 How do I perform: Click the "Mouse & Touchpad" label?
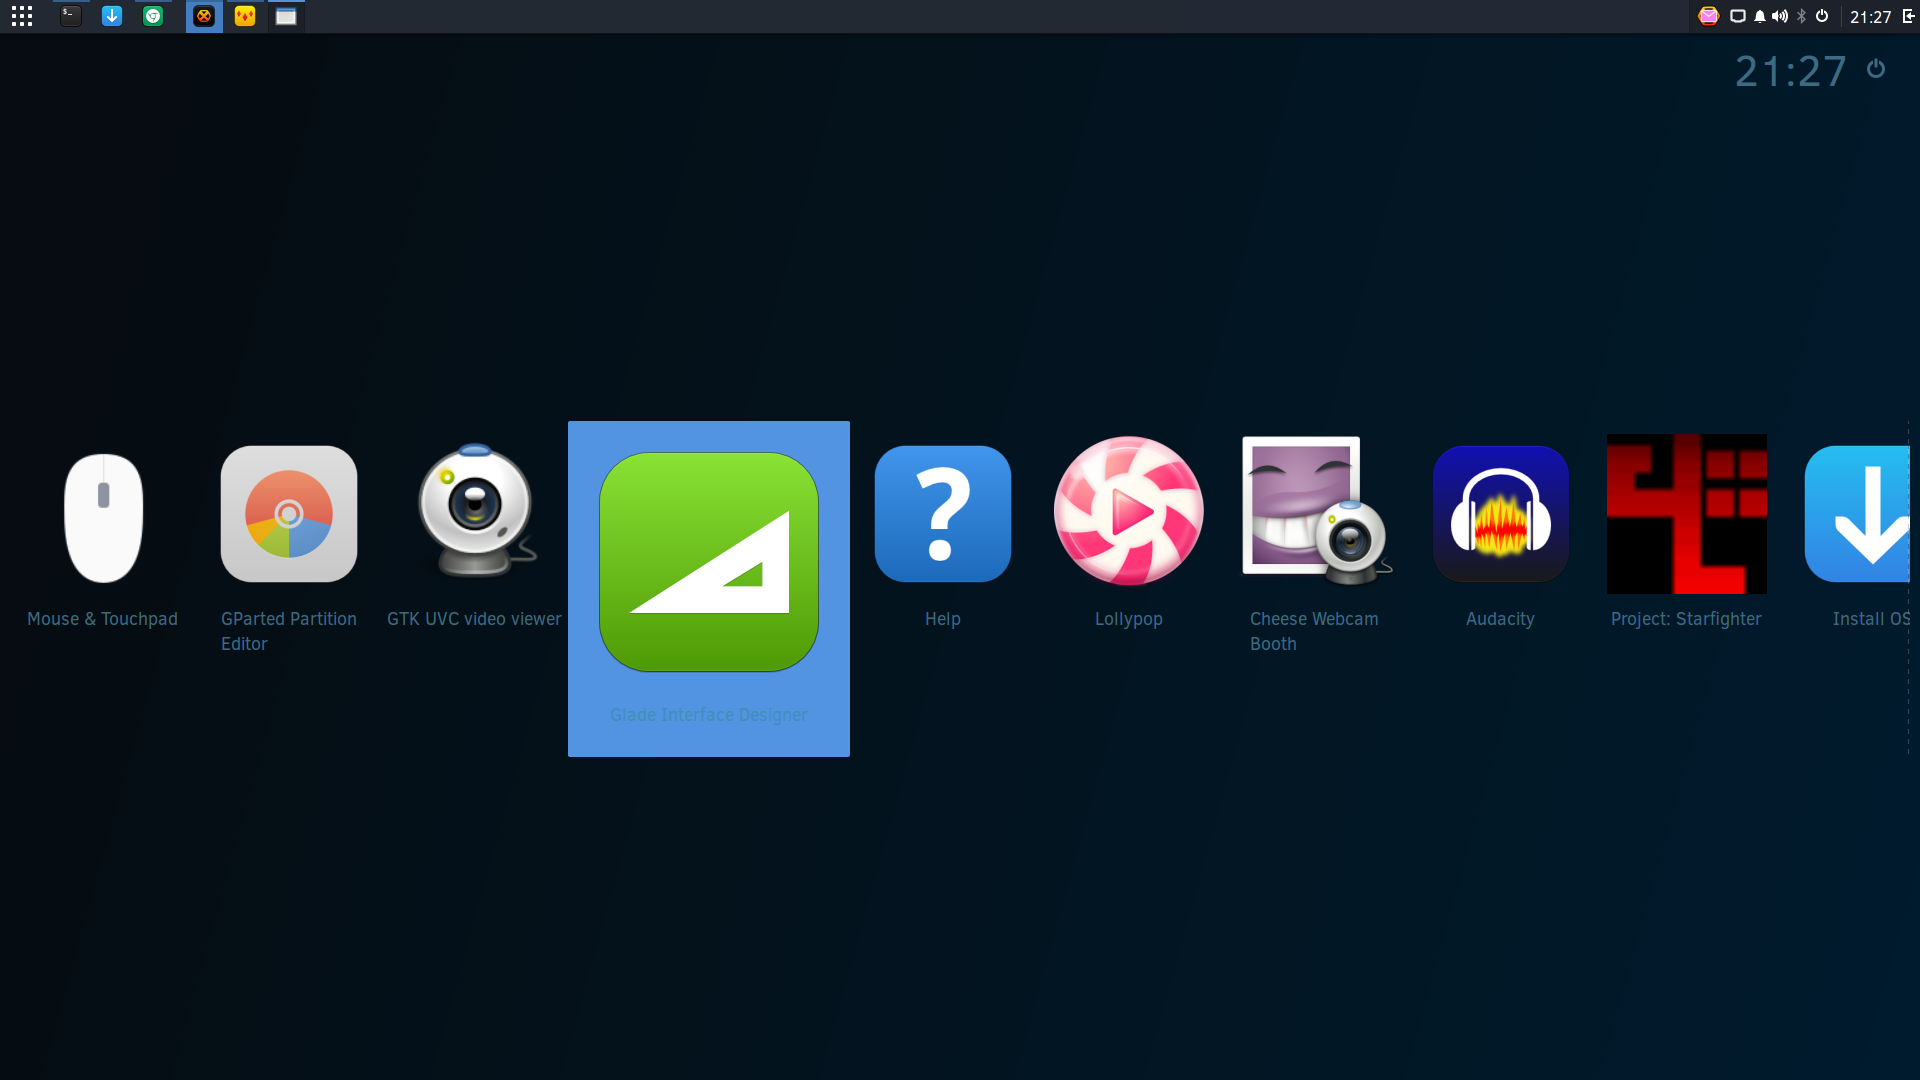tap(102, 619)
